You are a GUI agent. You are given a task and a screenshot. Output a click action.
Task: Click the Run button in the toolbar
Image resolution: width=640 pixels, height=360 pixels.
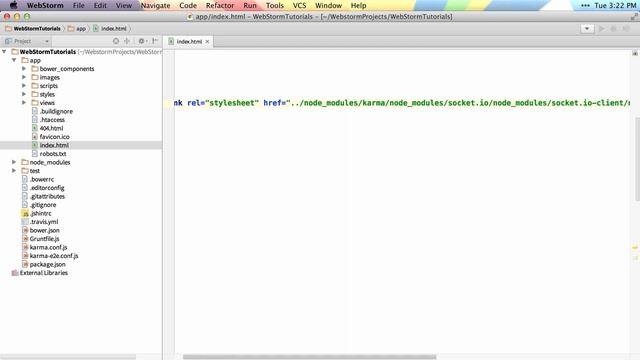(601, 29)
